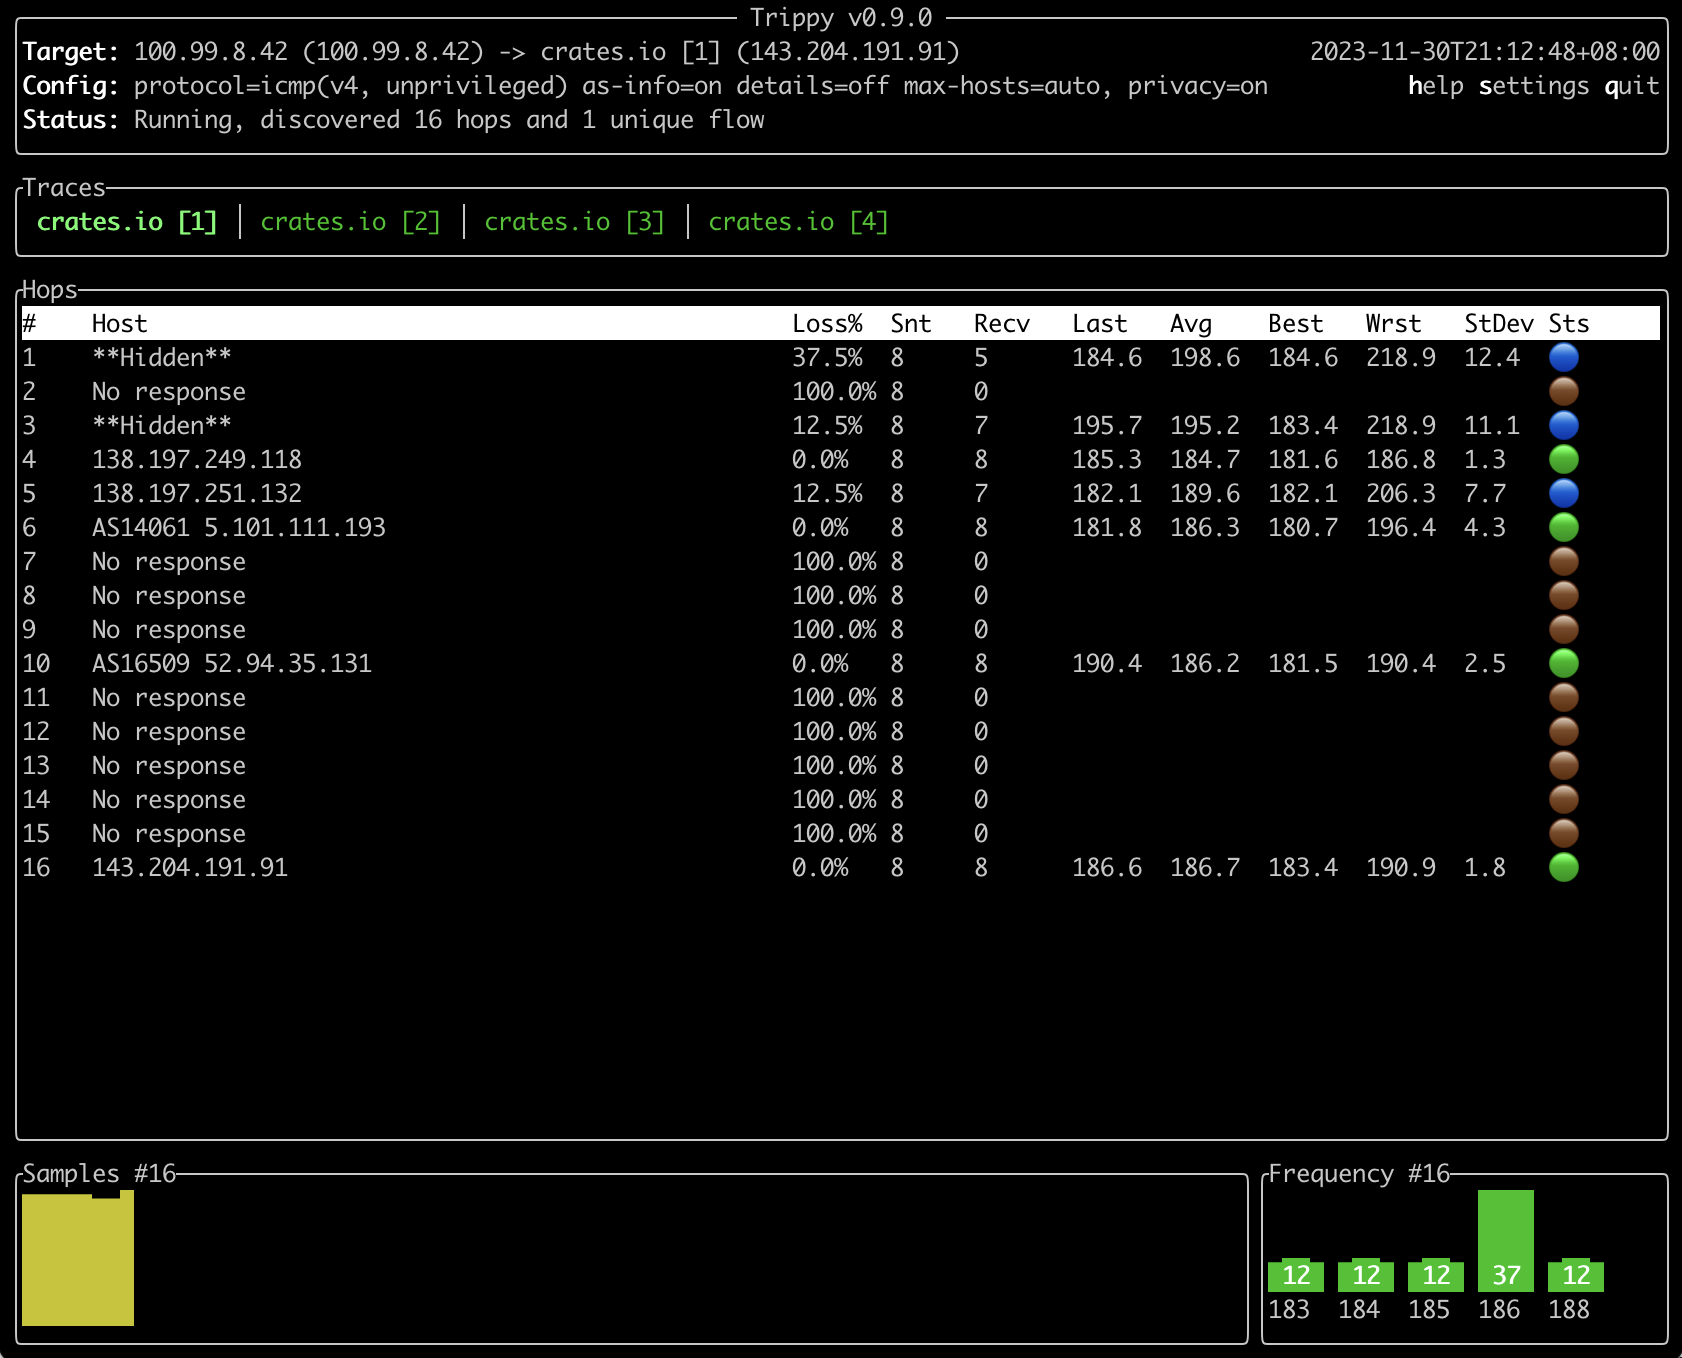Select host 138.197.249.118 in hop 4

tap(197, 460)
